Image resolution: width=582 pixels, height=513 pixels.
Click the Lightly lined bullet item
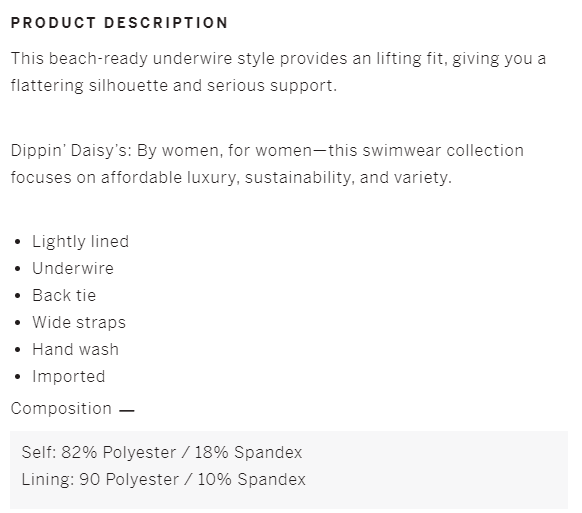tap(81, 241)
